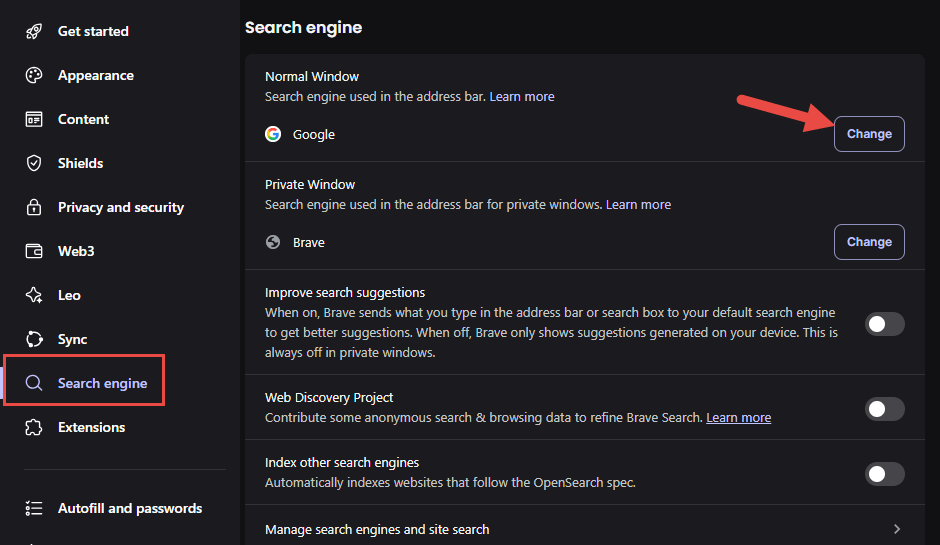Click the Extensions puzzle piece icon
The image size is (940, 545).
pyautogui.click(x=34, y=427)
